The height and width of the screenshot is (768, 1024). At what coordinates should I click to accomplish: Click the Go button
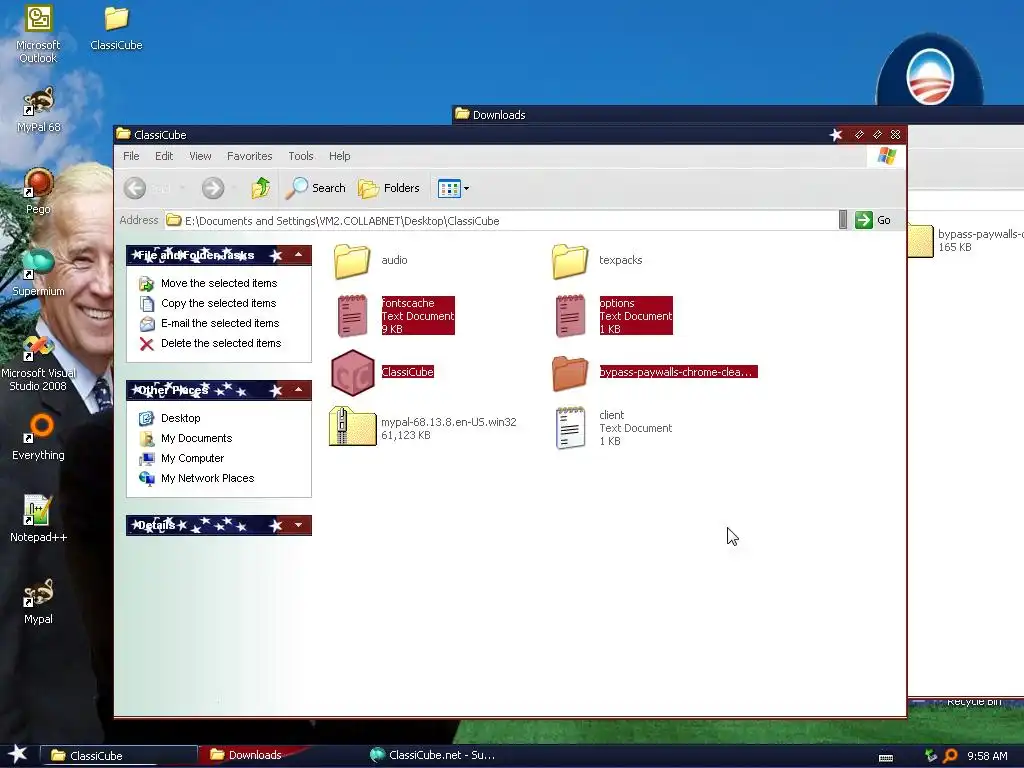click(x=872, y=220)
